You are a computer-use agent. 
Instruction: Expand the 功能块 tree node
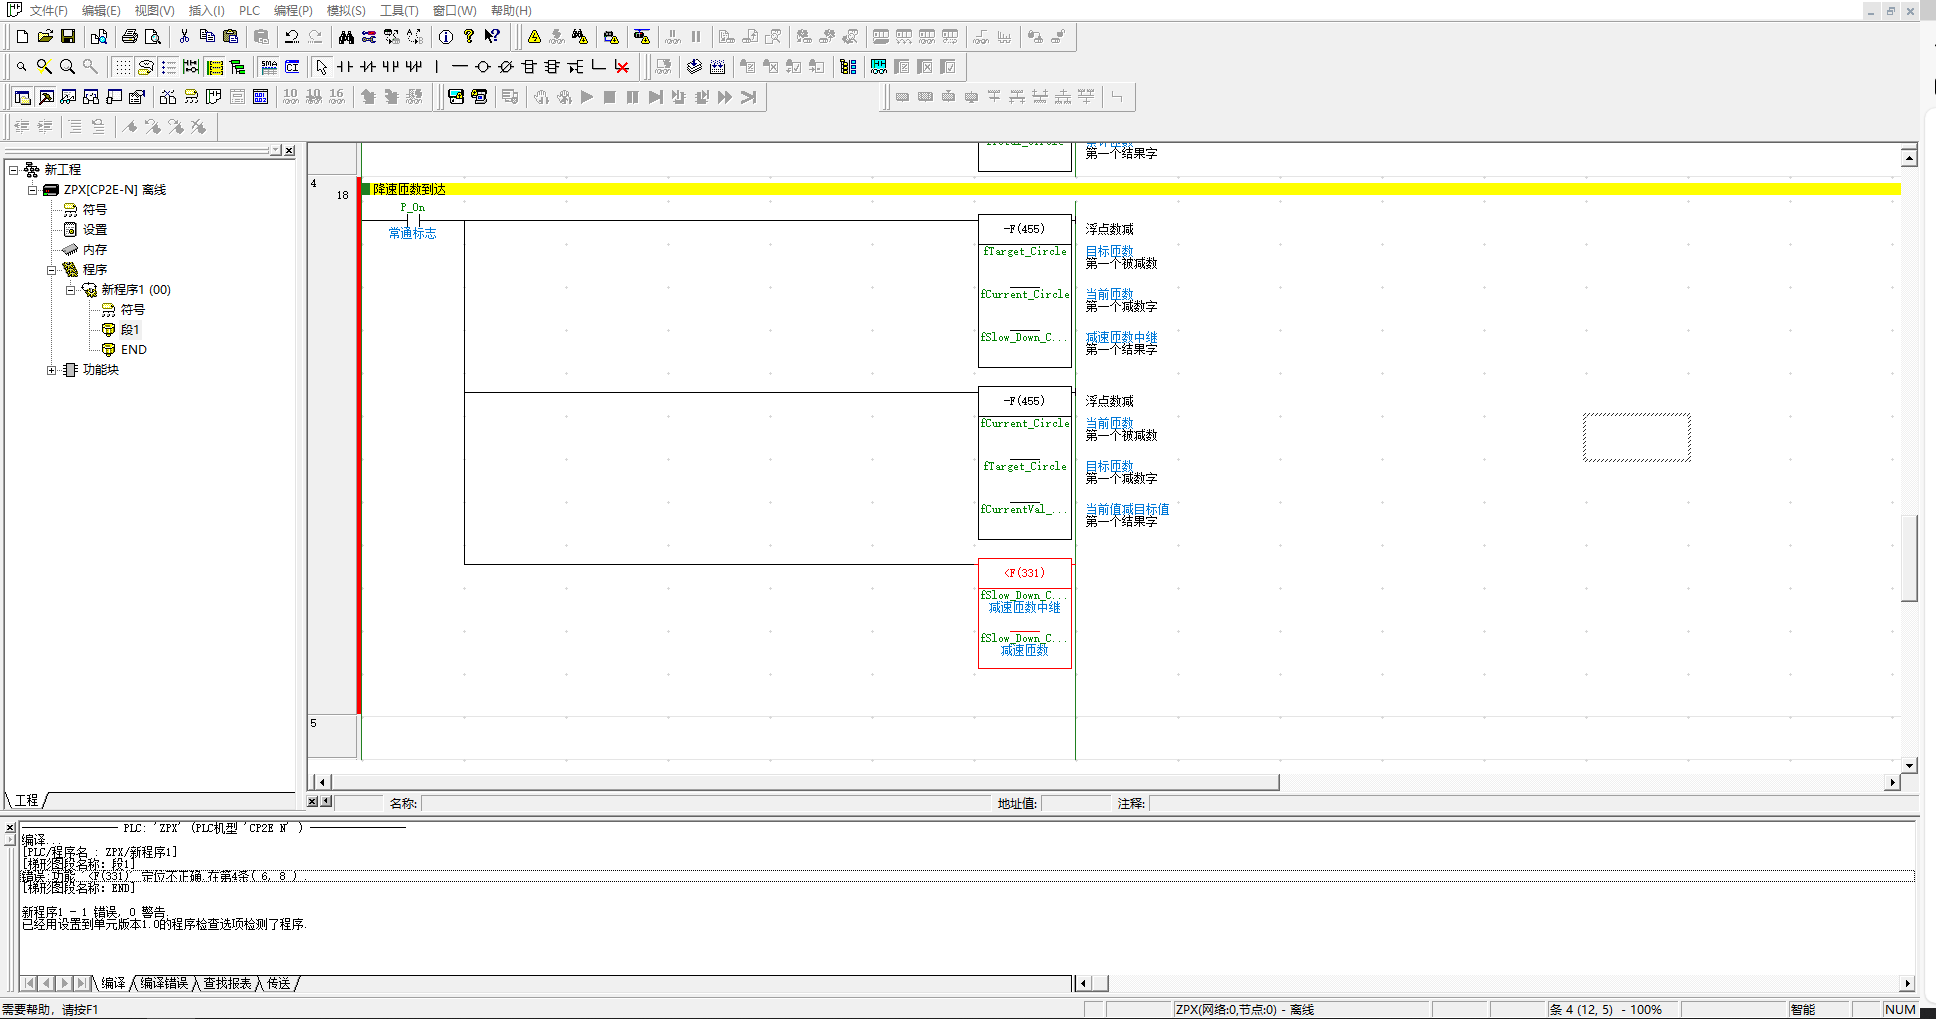point(51,370)
